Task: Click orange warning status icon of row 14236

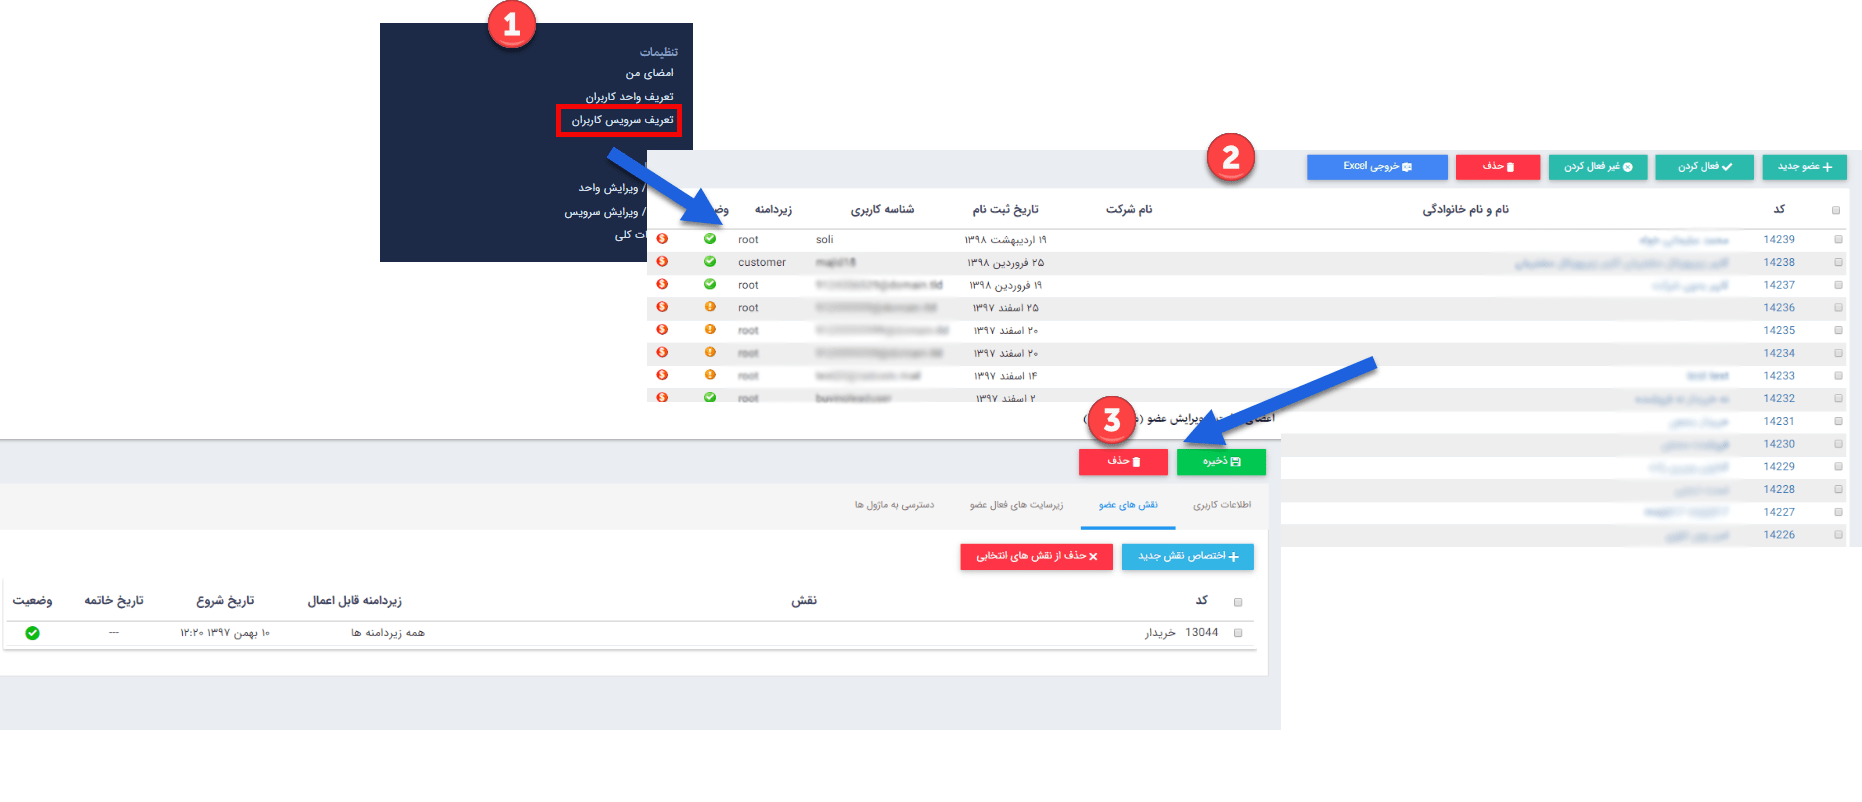Action: (x=710, y=307)
